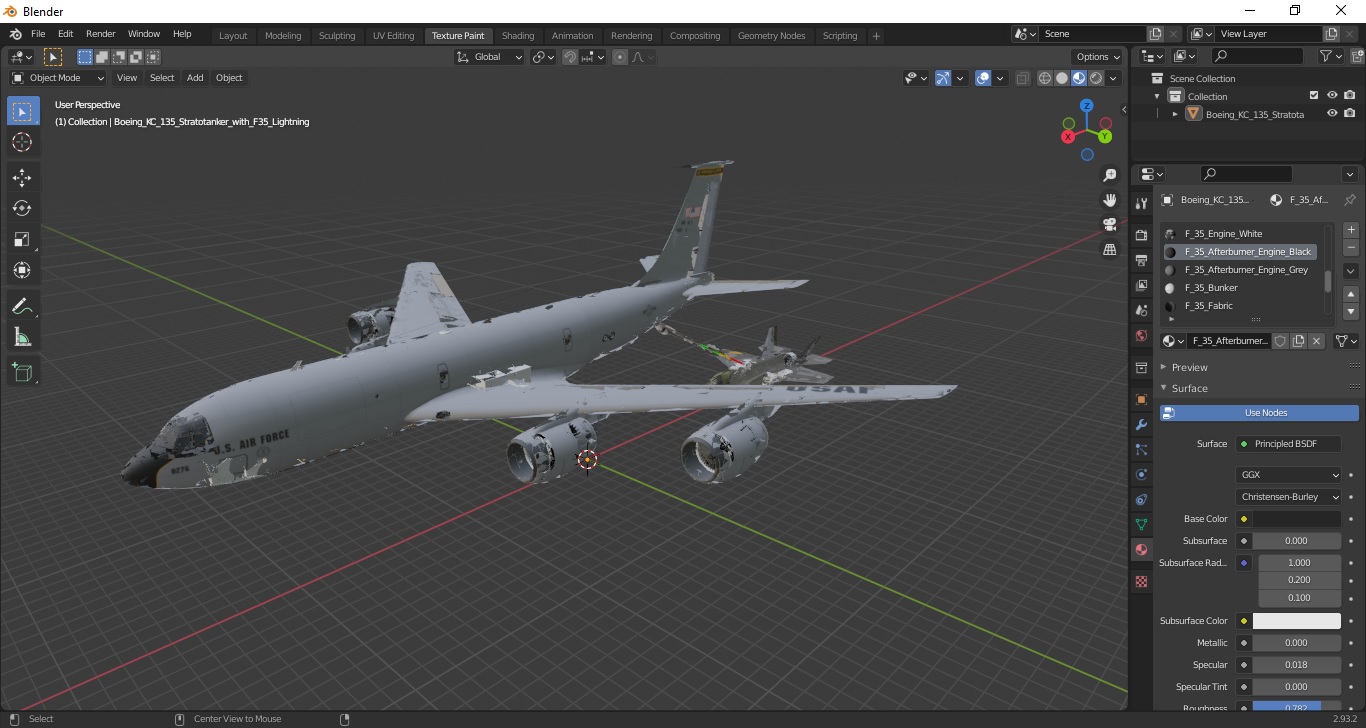Image resolution: width=1366 pixels, height=728 pixels.
Task: Disable Collection in renders camera icon
Action: pos(1350,96)
